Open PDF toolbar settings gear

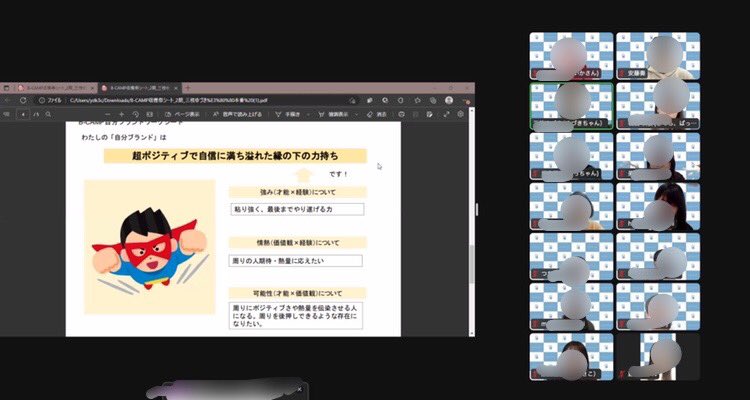(461, 114)
